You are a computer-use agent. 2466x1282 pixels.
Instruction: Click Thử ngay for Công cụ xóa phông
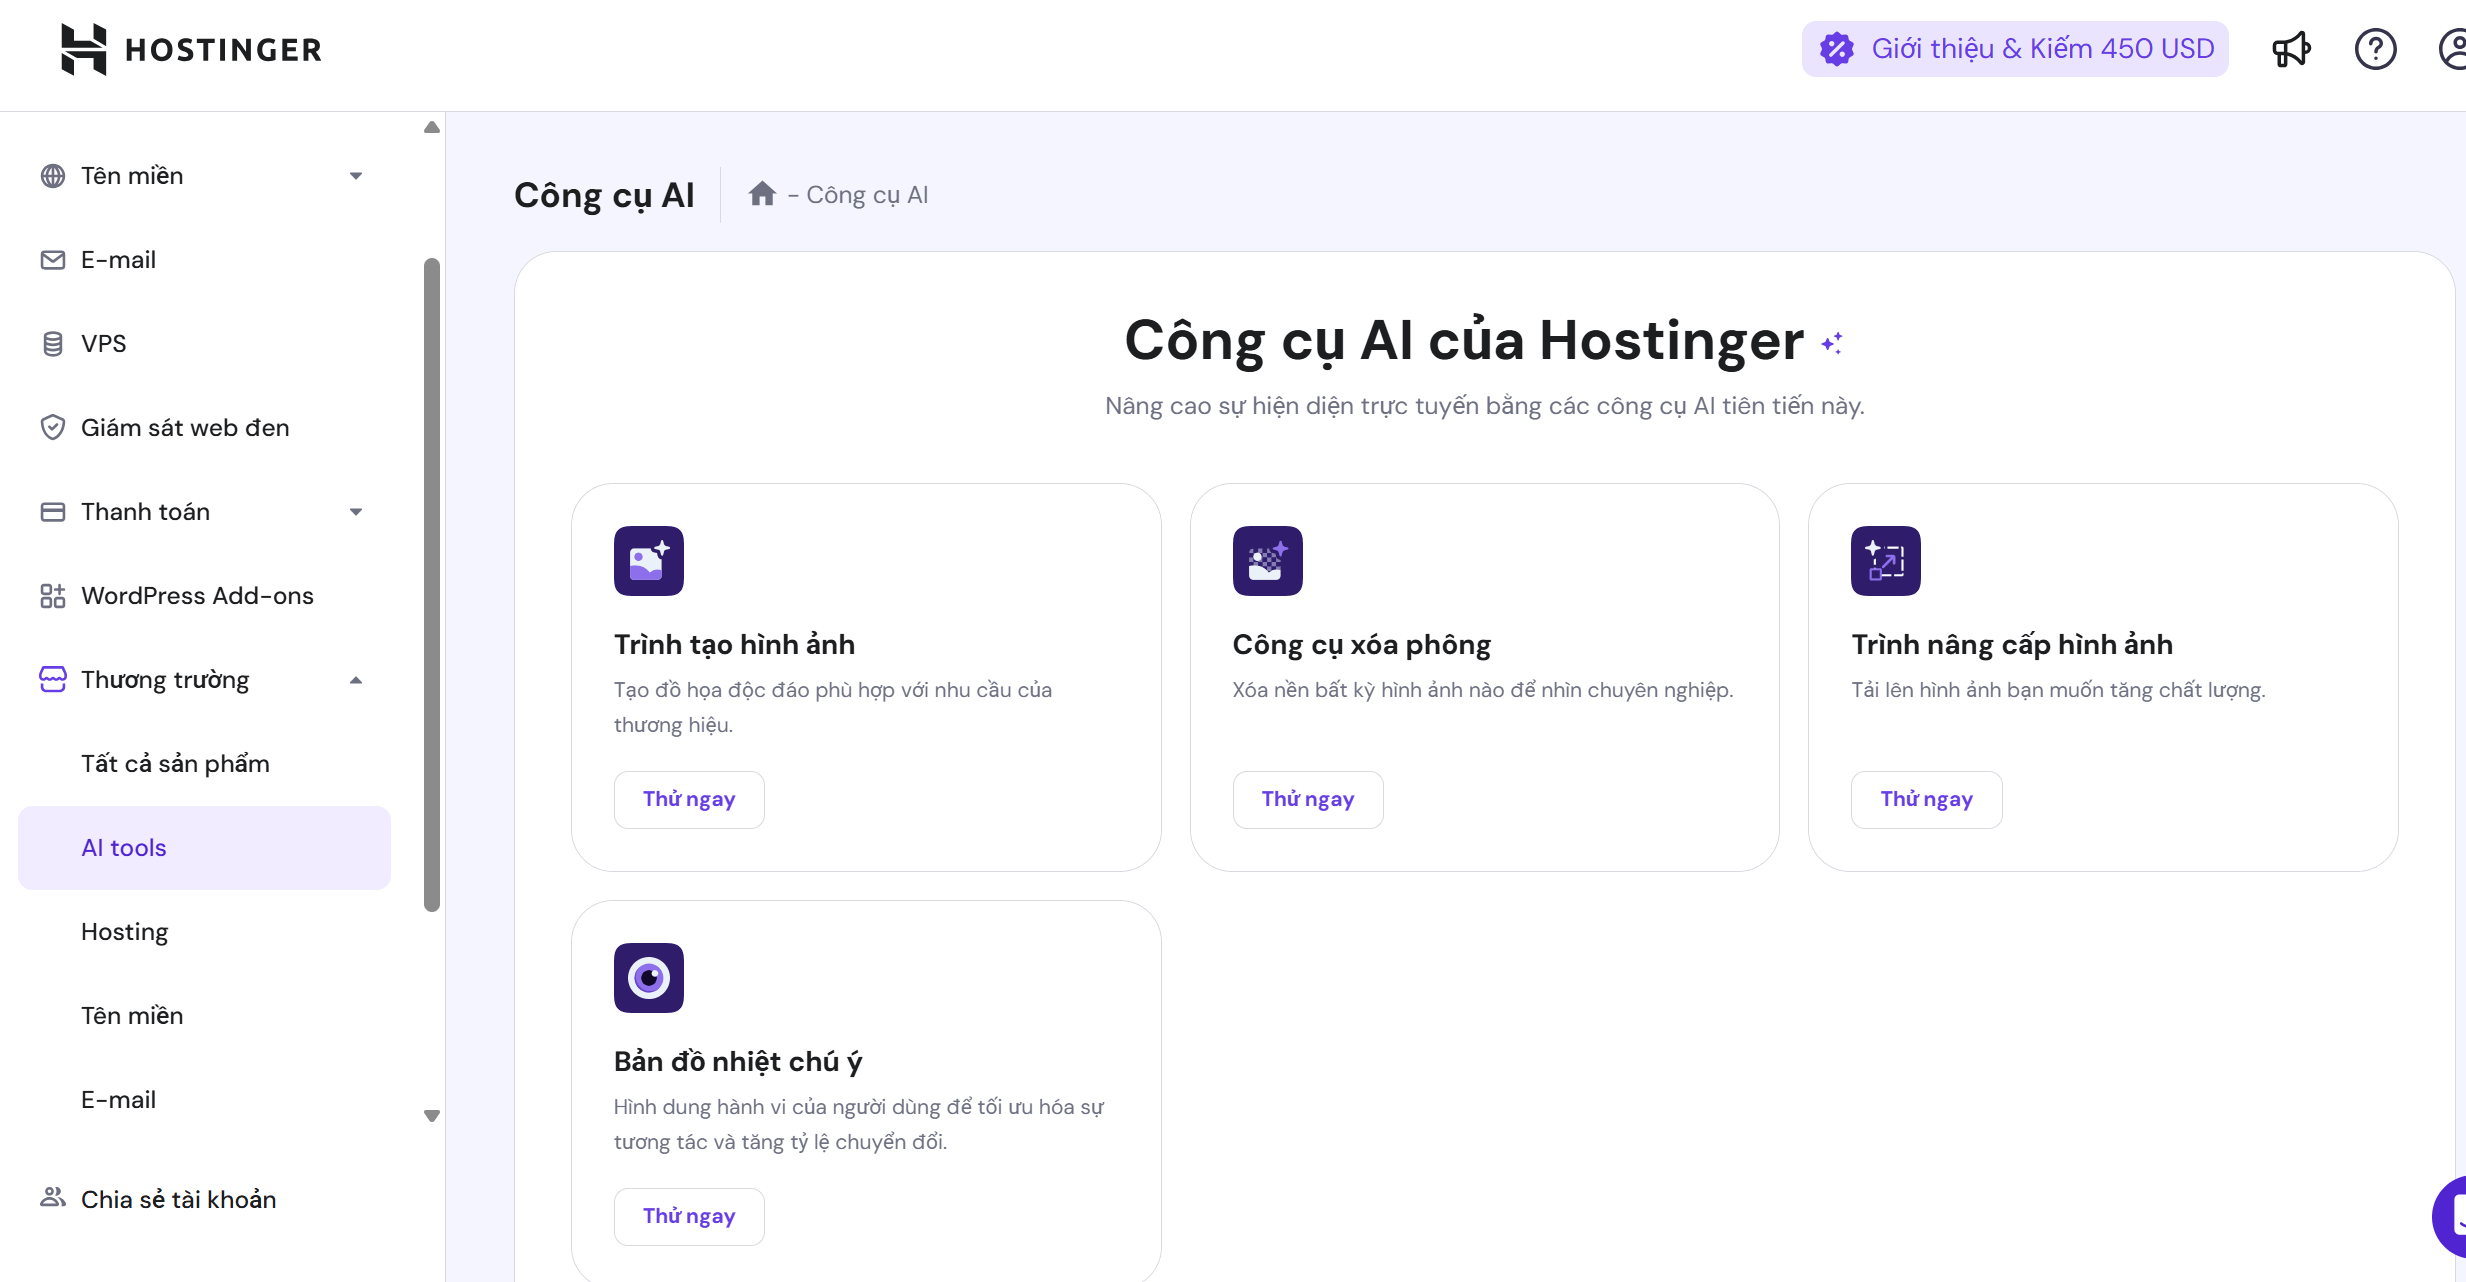click(1308, 799)
